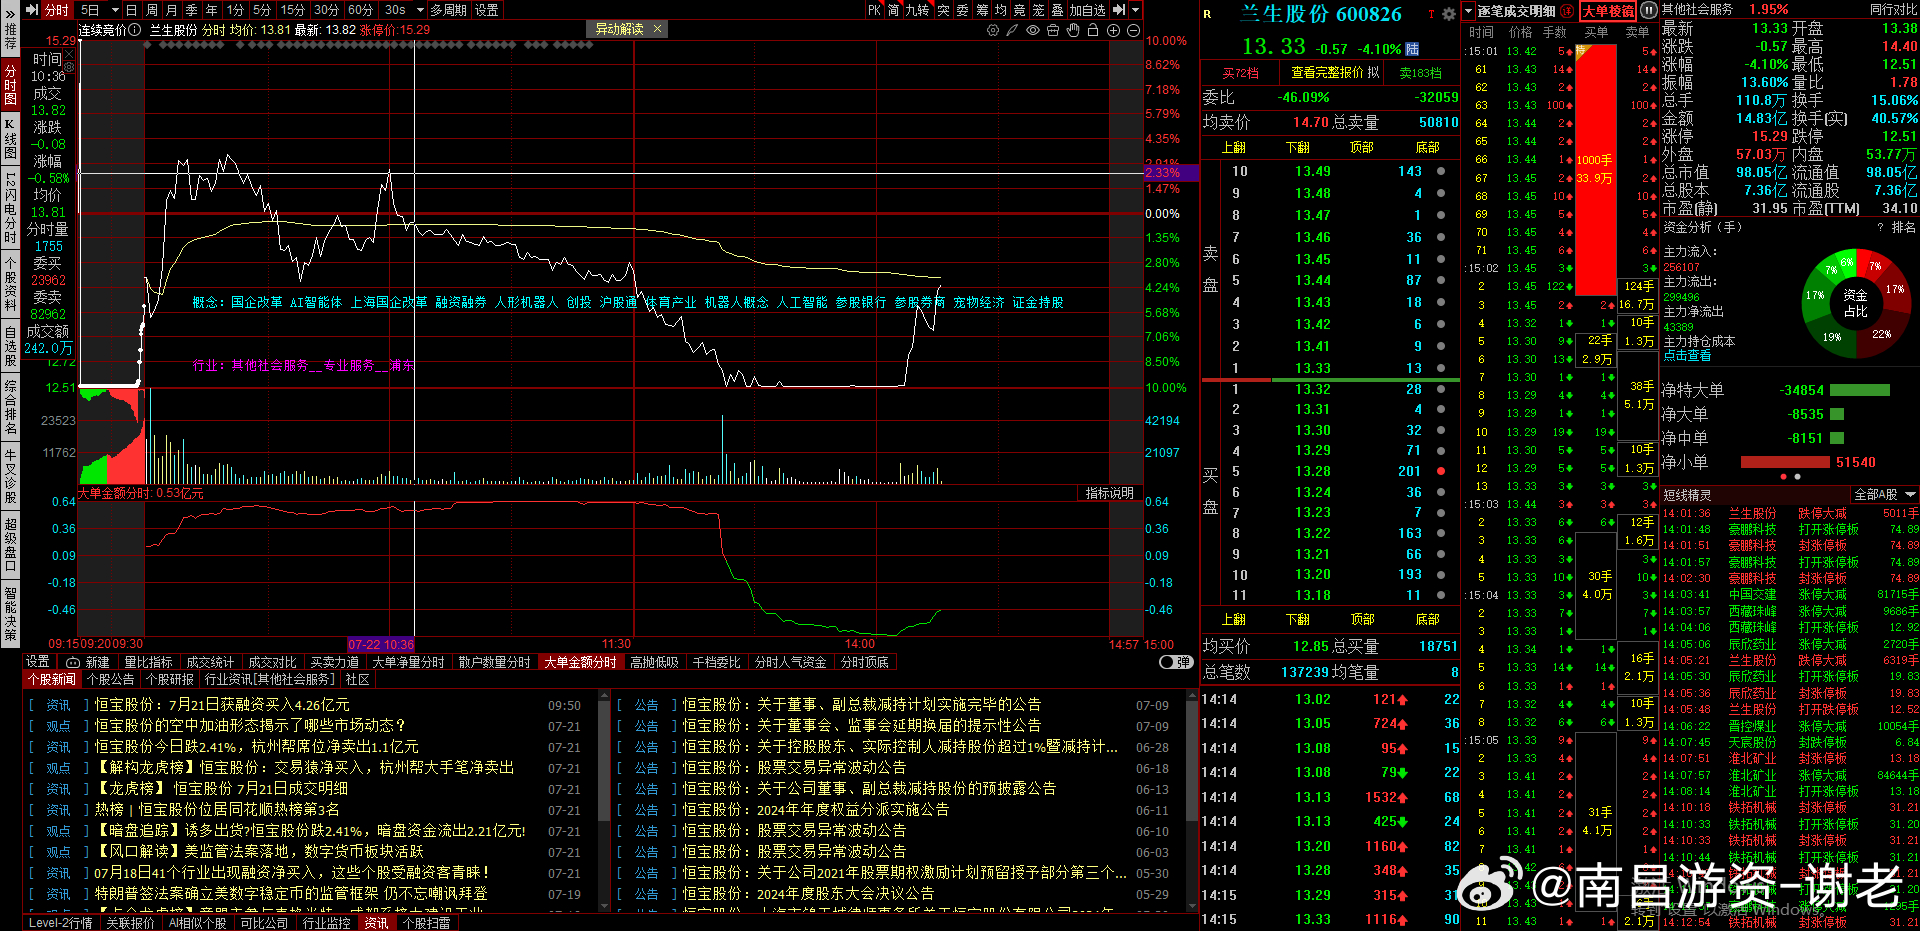Click lower 顶部 jump-to-top button
Screen dimensions: 1920x931
pos(1362,620)
